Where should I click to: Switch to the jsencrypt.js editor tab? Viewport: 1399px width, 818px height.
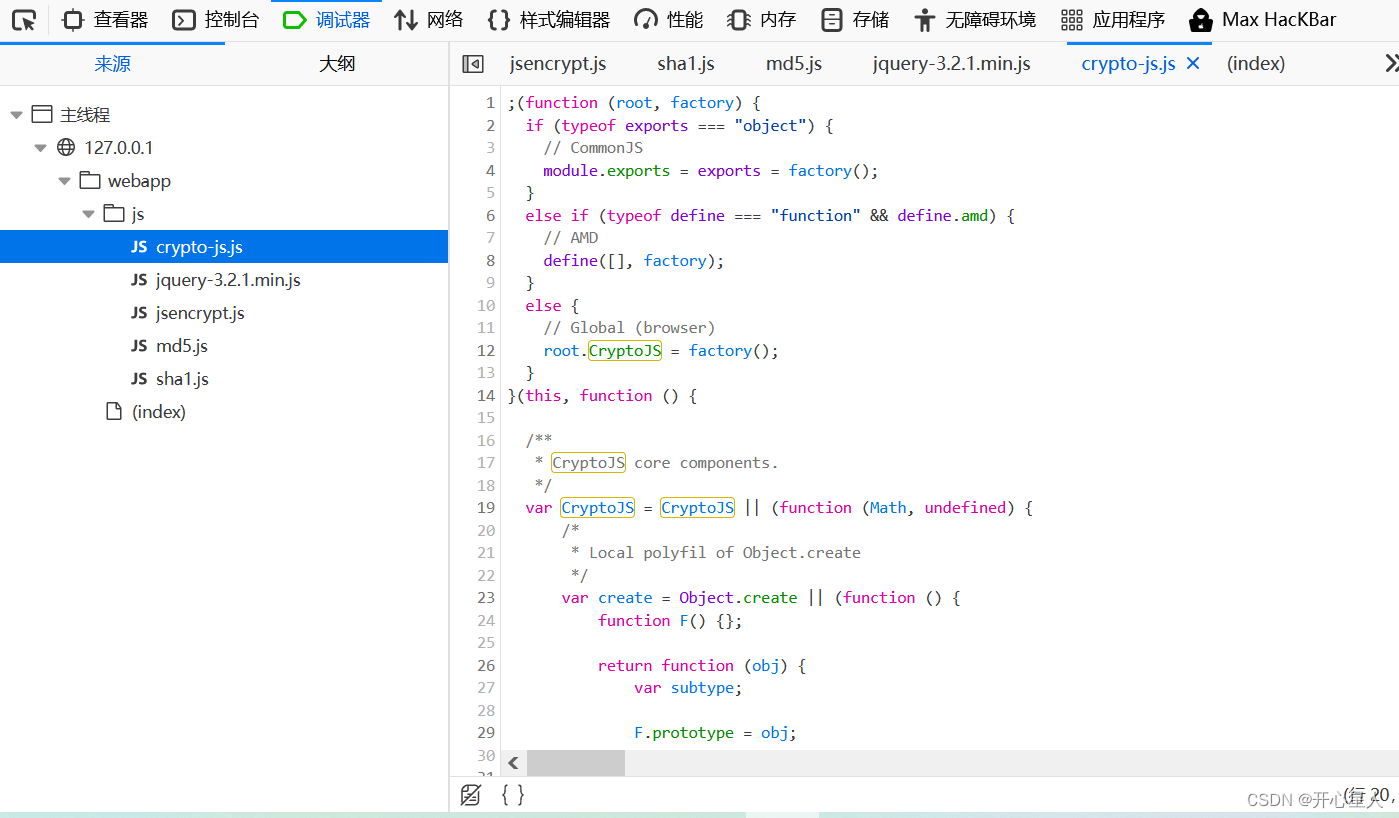coord(558,64)
